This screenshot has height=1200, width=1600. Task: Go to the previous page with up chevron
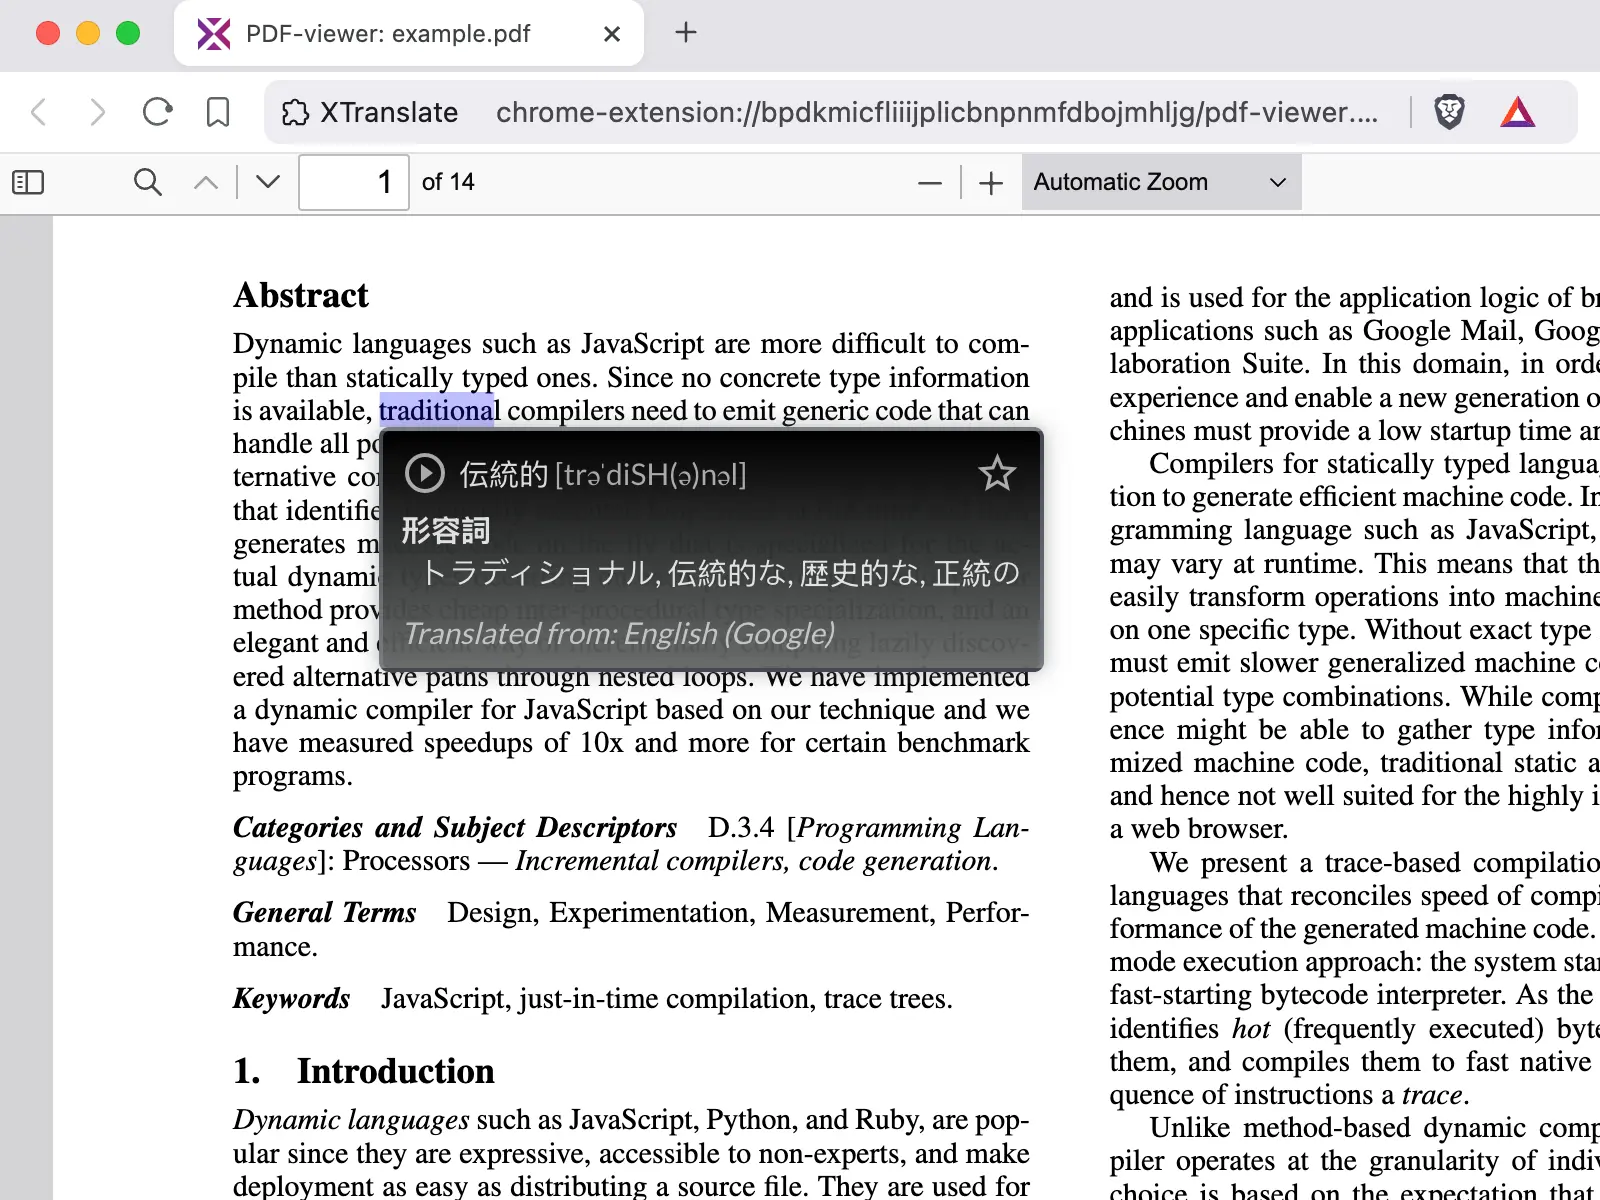click(x=206, y=182)
